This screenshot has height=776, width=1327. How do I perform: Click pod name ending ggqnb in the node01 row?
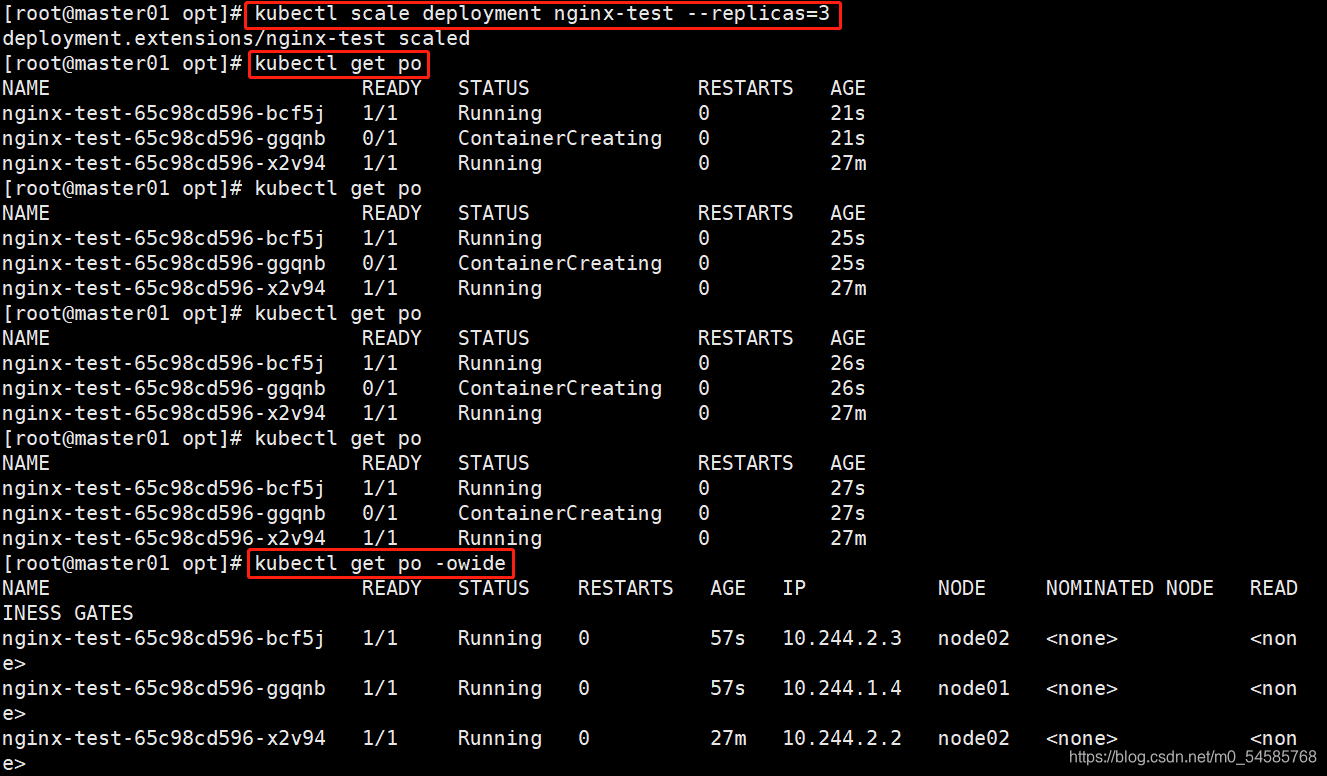(x=164, y=688)
